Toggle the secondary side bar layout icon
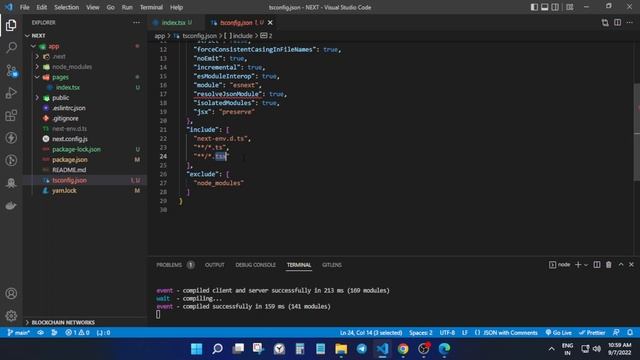This screenshot has width=640, height=360. click(x=555, y=7)
